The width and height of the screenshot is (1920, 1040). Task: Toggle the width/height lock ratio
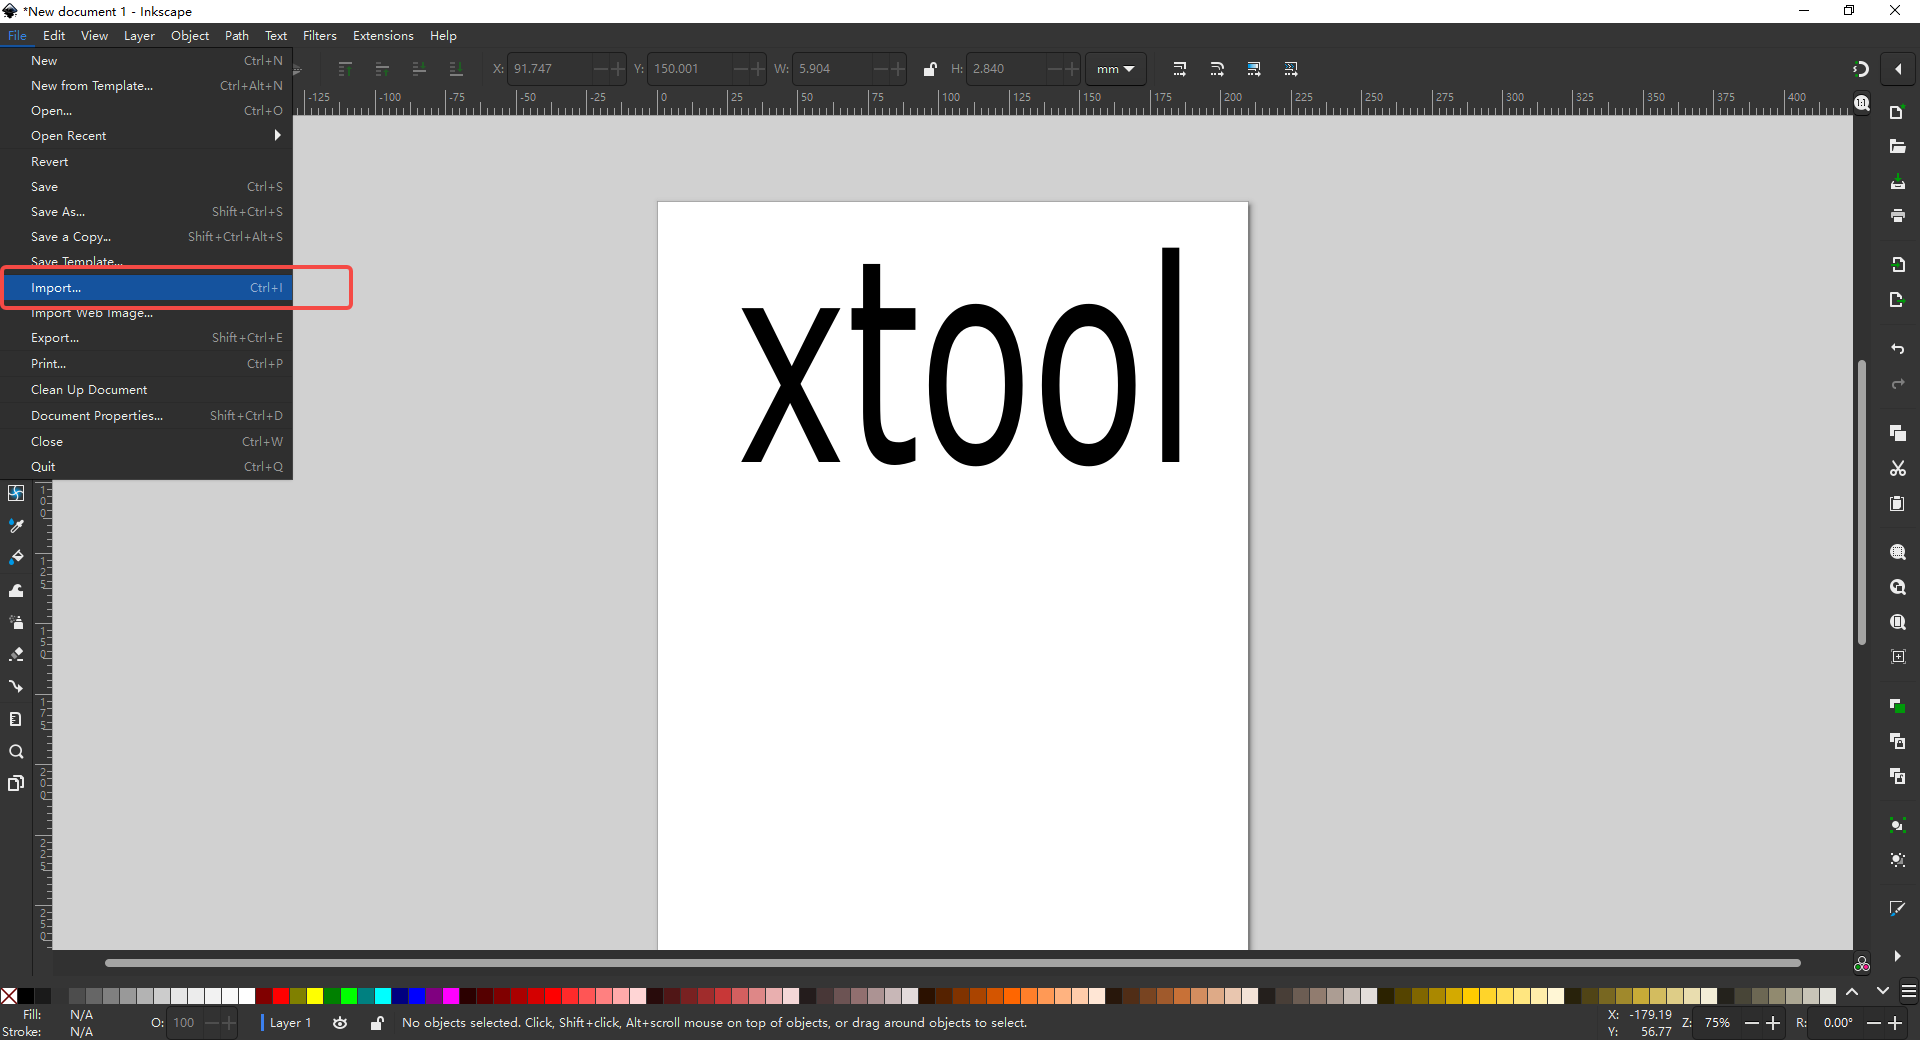(x=930, y=69)
